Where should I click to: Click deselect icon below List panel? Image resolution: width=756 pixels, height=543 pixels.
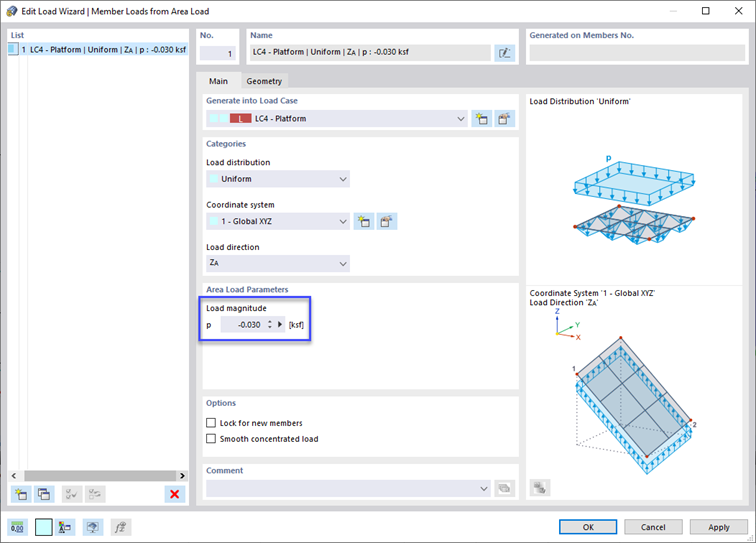(95, 494)
